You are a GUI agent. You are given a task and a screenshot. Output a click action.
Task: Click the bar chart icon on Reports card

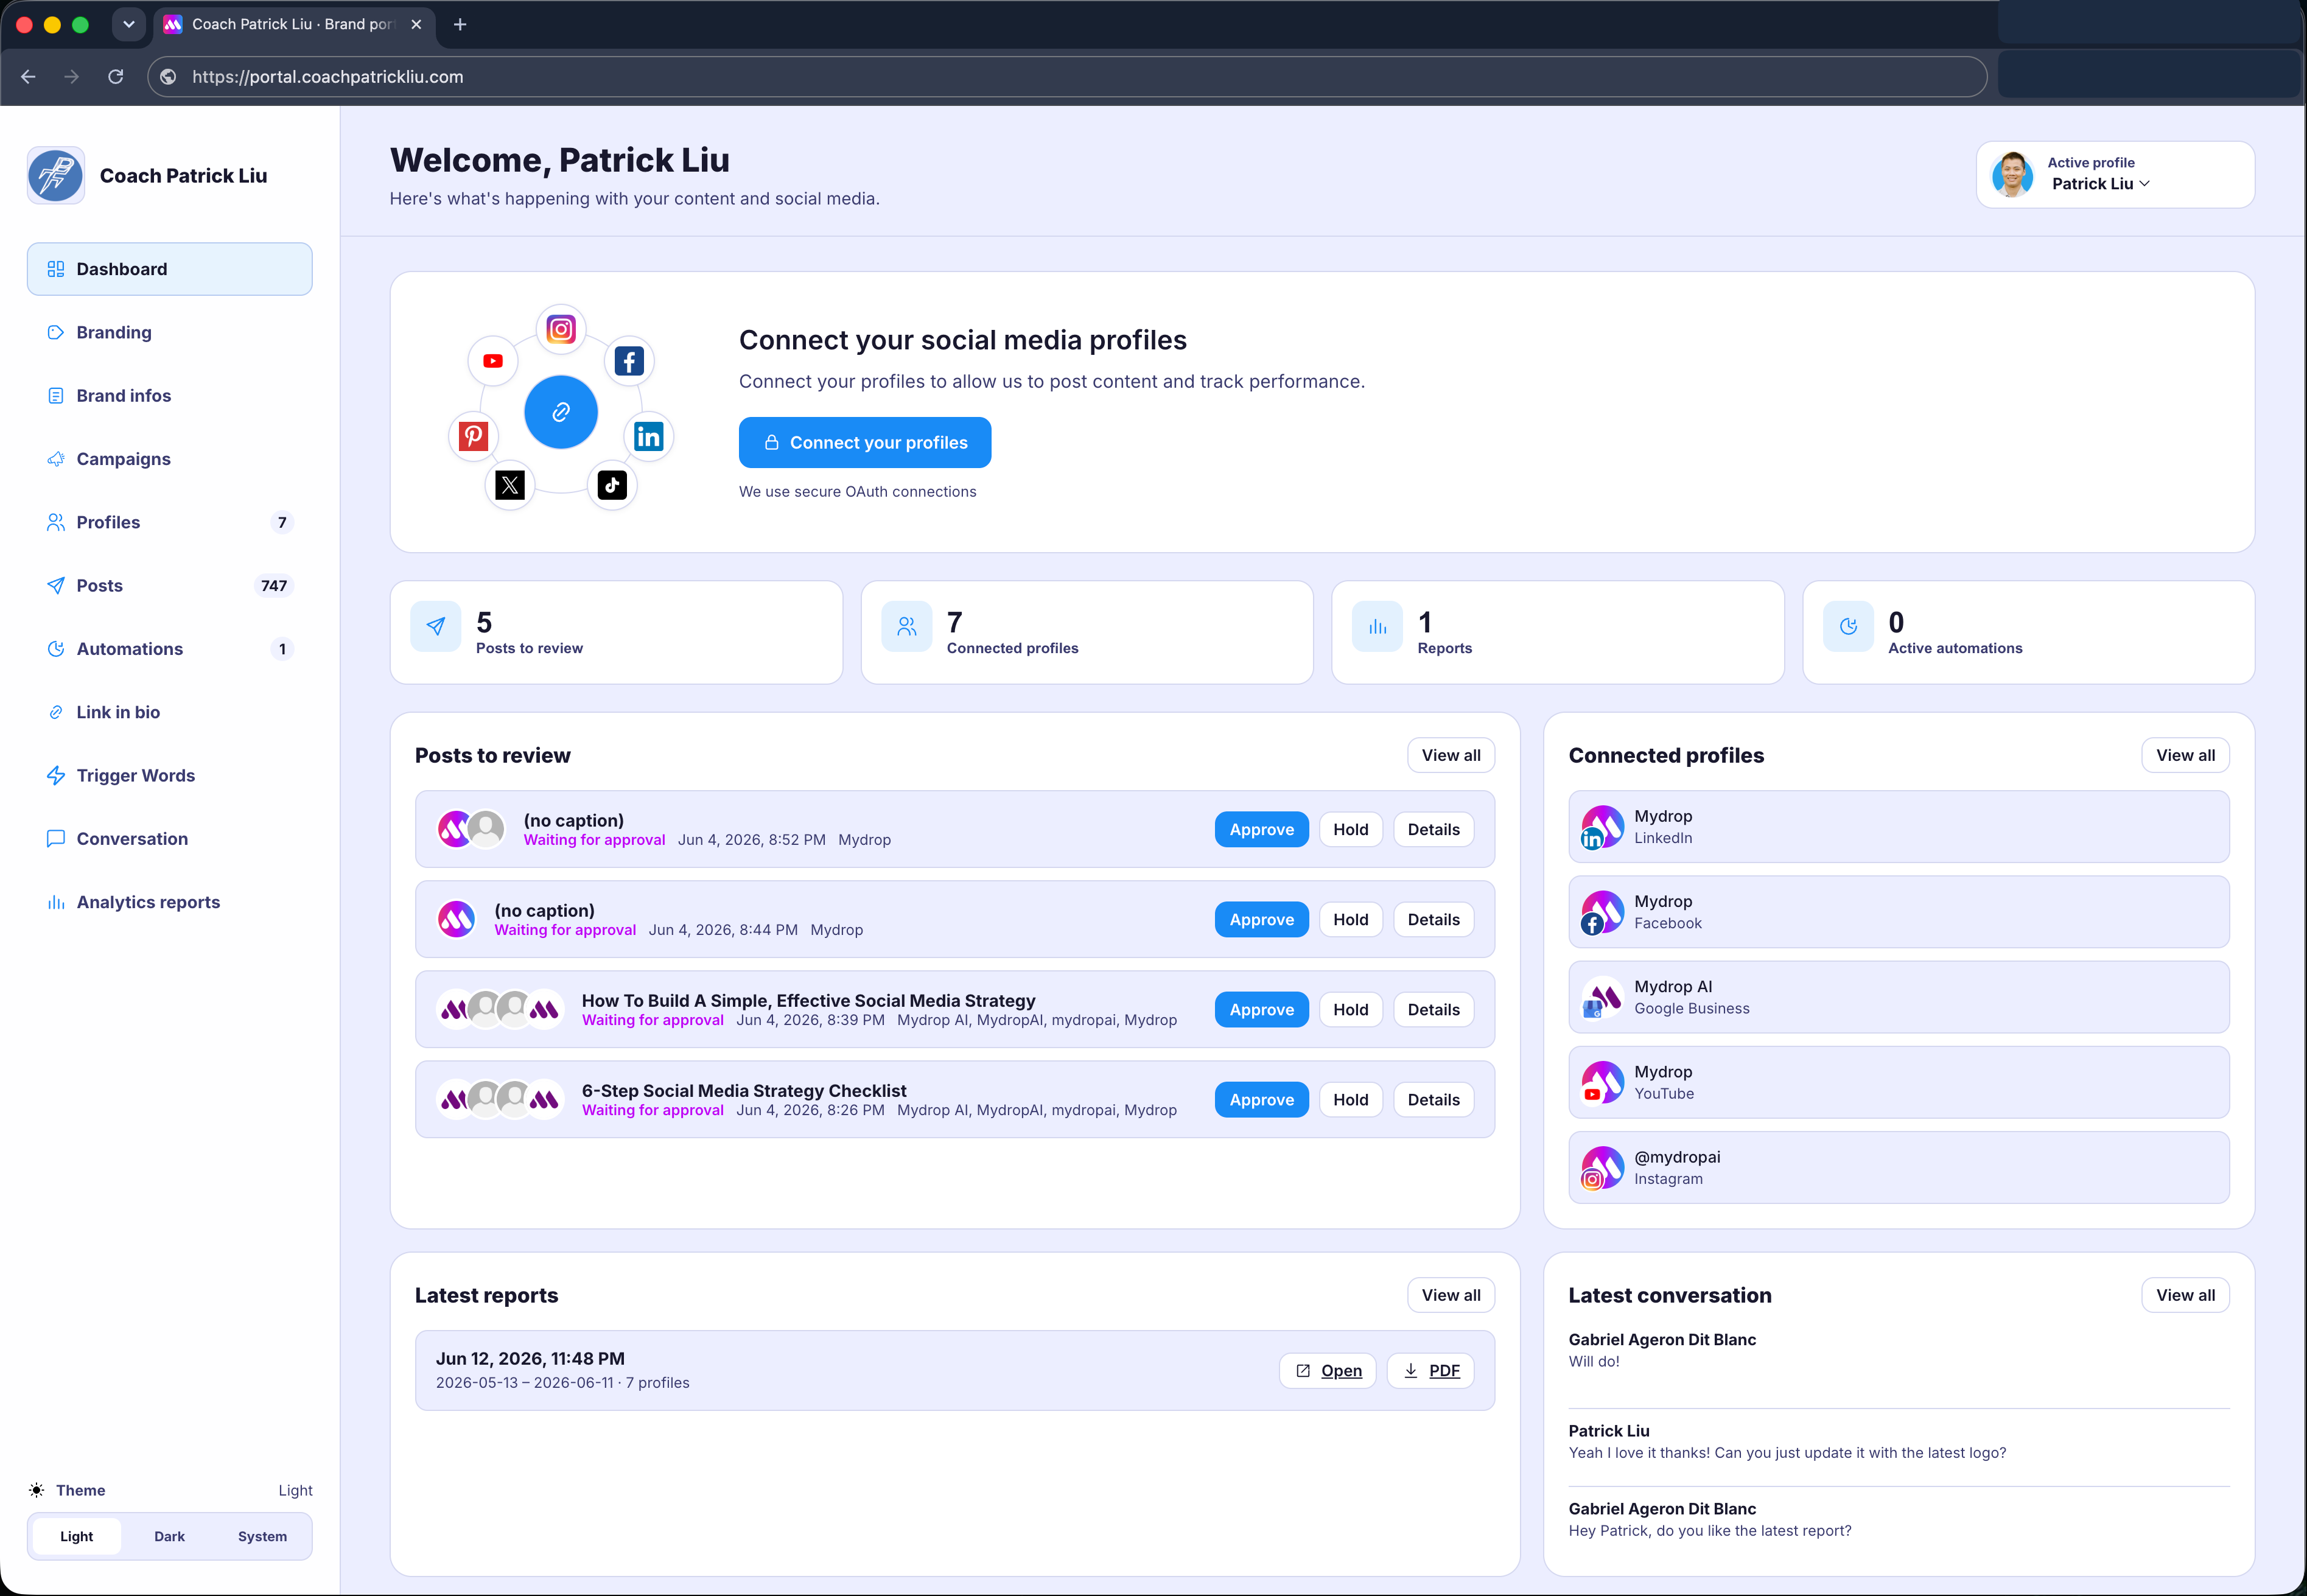click(1377, 627)
